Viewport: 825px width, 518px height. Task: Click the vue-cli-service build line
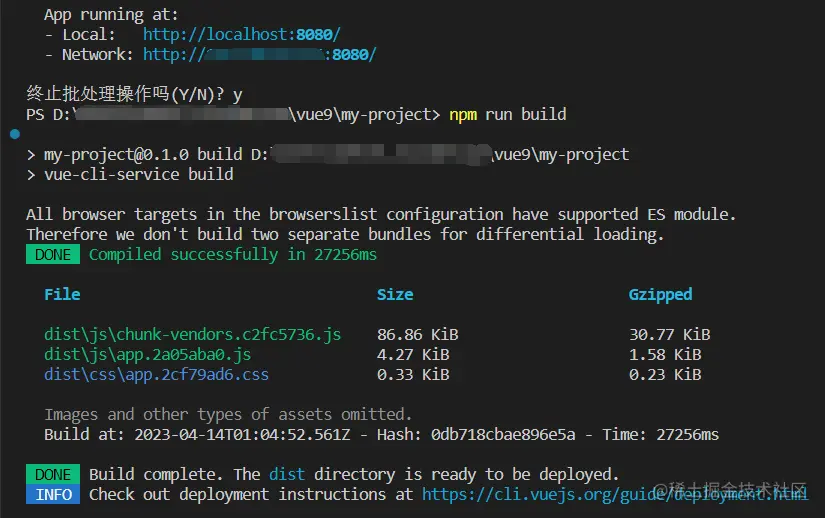coord(129,175)
